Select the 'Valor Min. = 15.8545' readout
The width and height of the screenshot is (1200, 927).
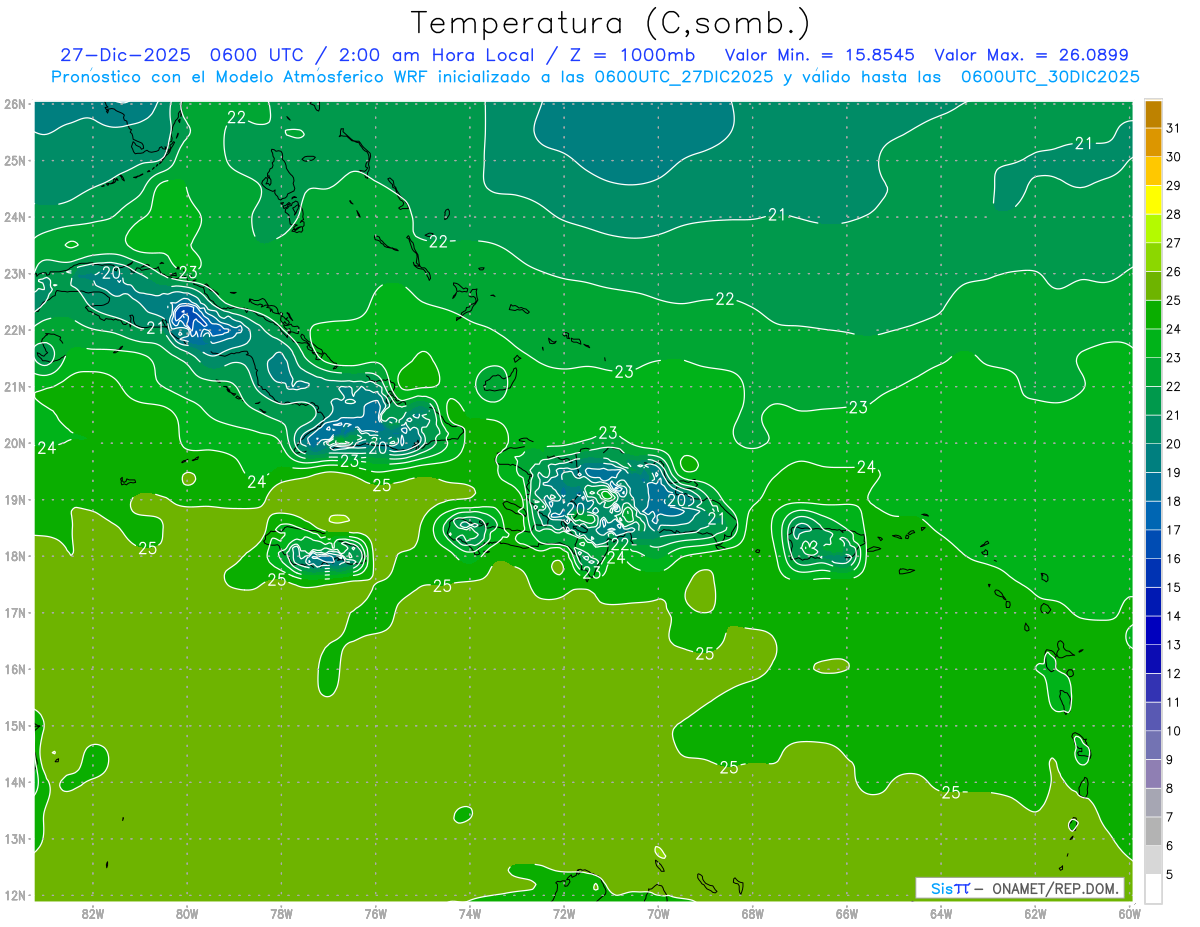tap(820, 55)
